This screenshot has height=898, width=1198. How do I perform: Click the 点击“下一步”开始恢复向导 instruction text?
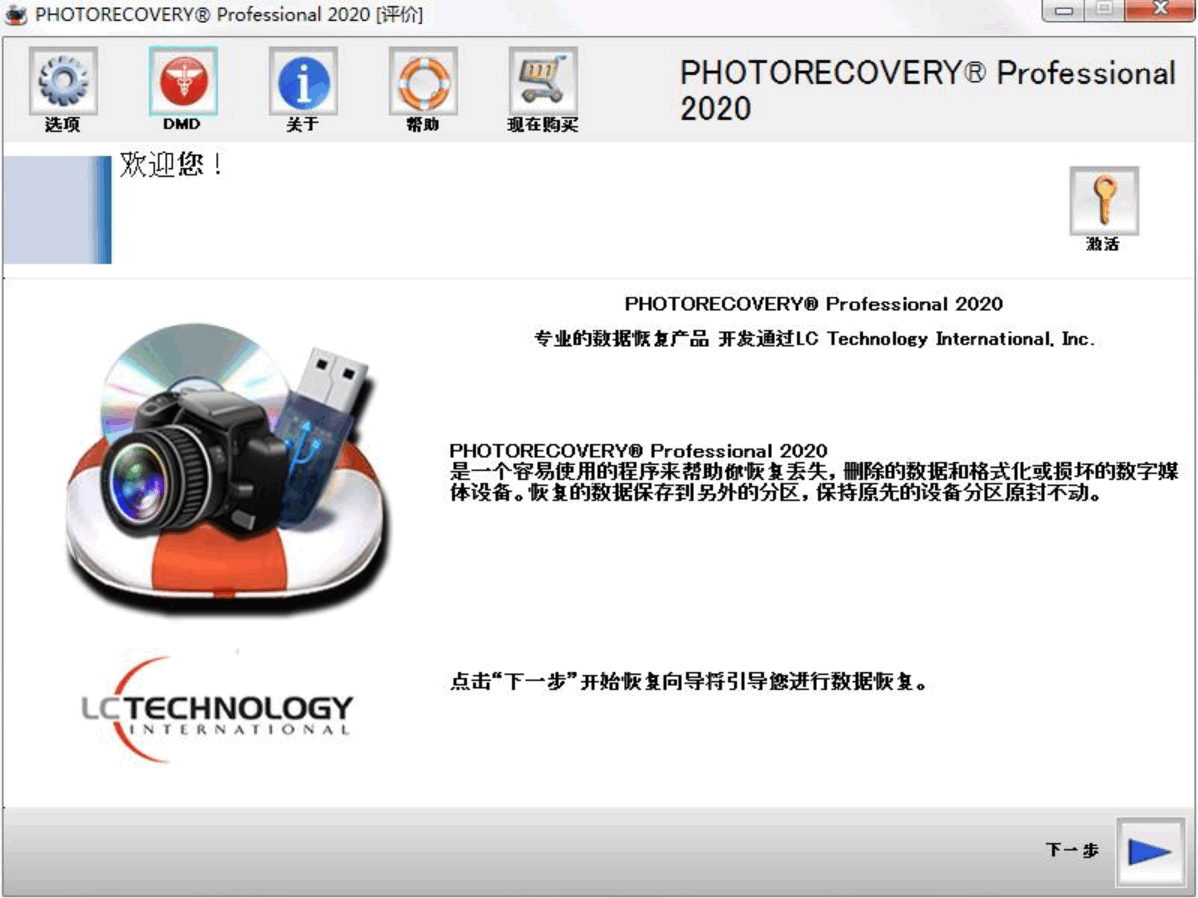click(688, 681)
